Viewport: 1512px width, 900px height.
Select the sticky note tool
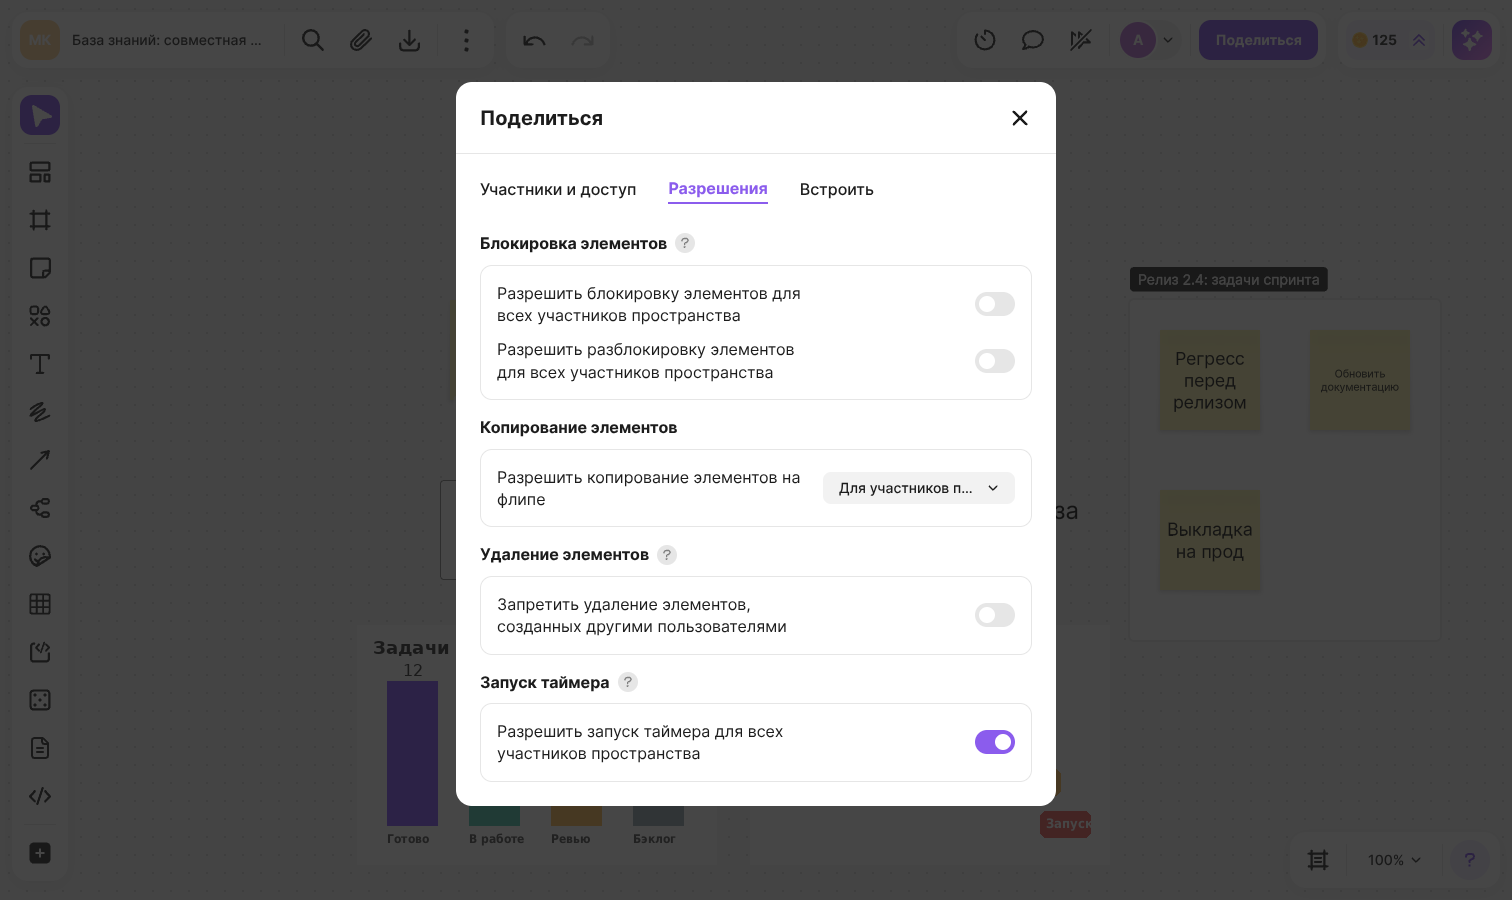pyautogui.click(x=40, y=268)
